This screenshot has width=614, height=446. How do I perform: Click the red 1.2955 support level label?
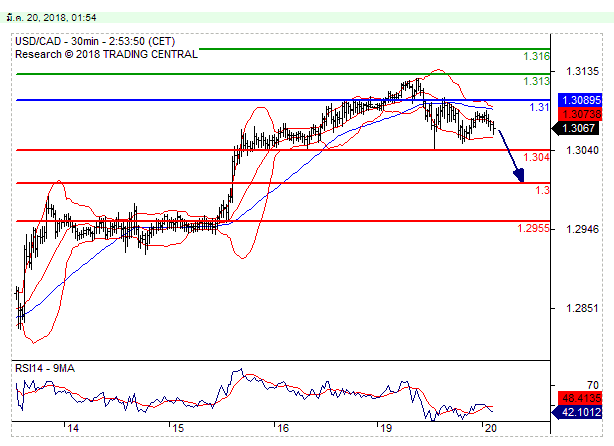pyautogui.click(x=533, y=228)
